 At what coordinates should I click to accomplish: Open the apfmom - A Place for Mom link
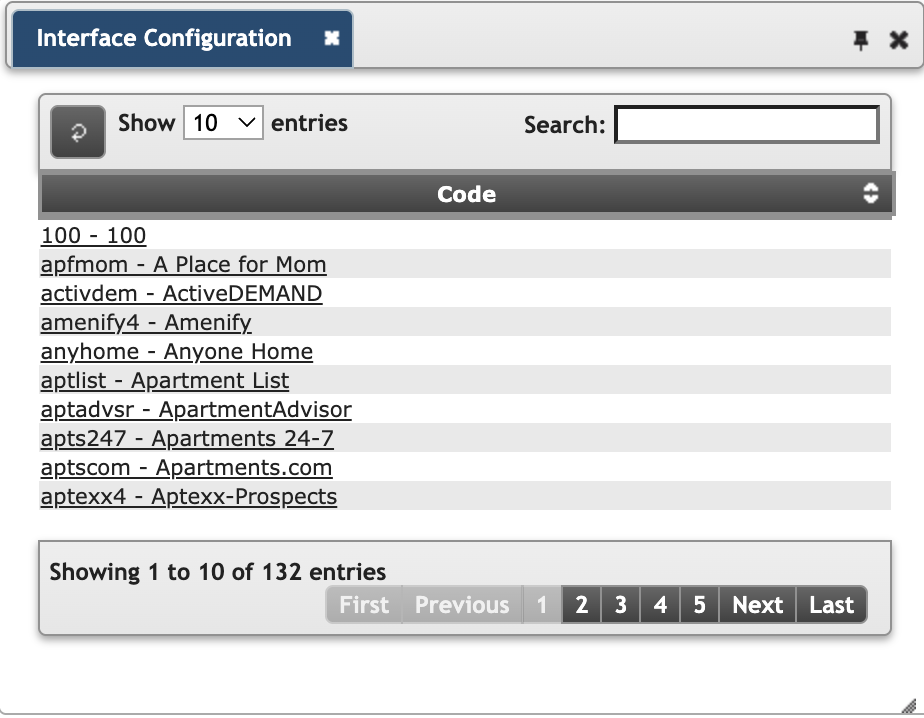[x=183, y=265]
